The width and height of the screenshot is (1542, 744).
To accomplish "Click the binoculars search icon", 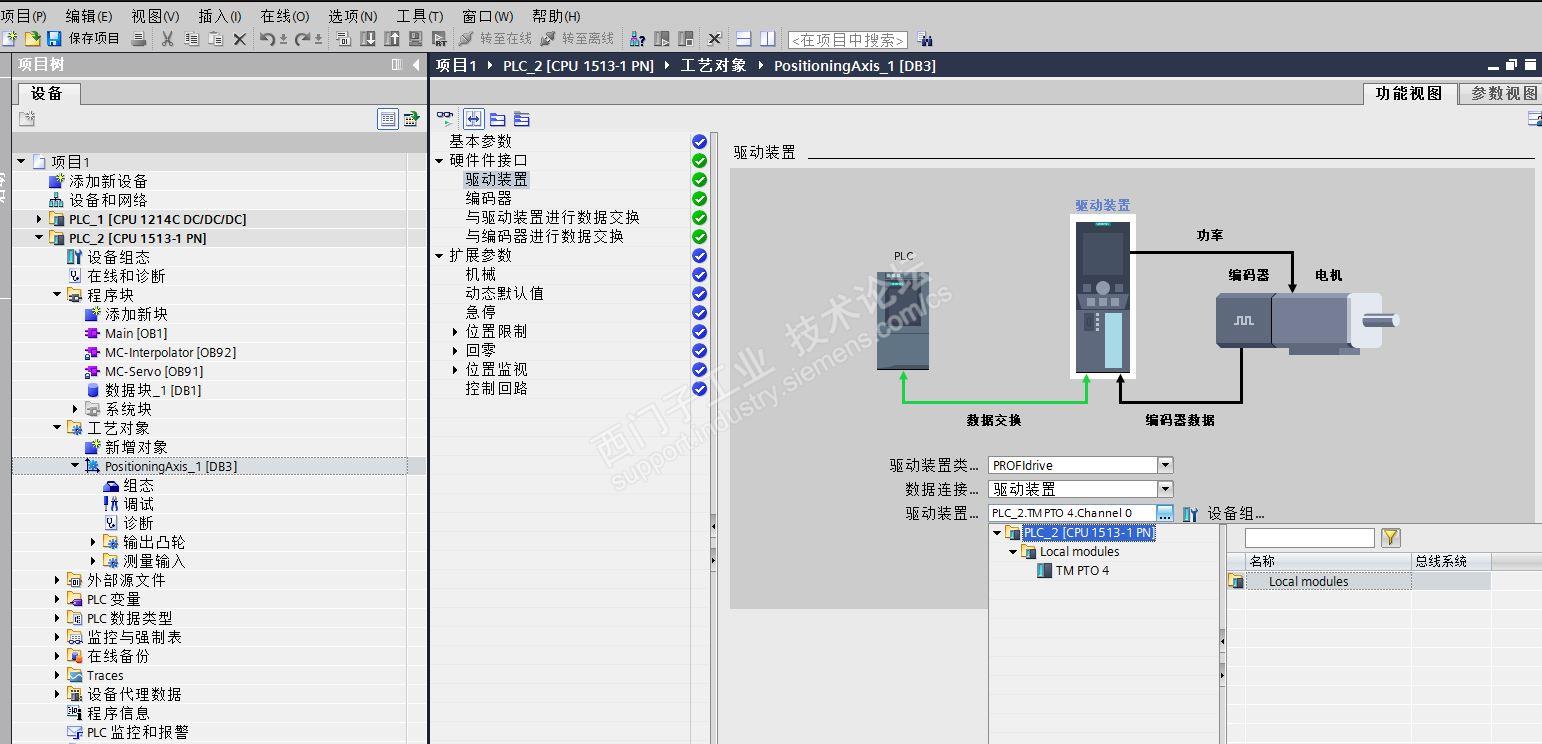I will [x=925, y=39].
